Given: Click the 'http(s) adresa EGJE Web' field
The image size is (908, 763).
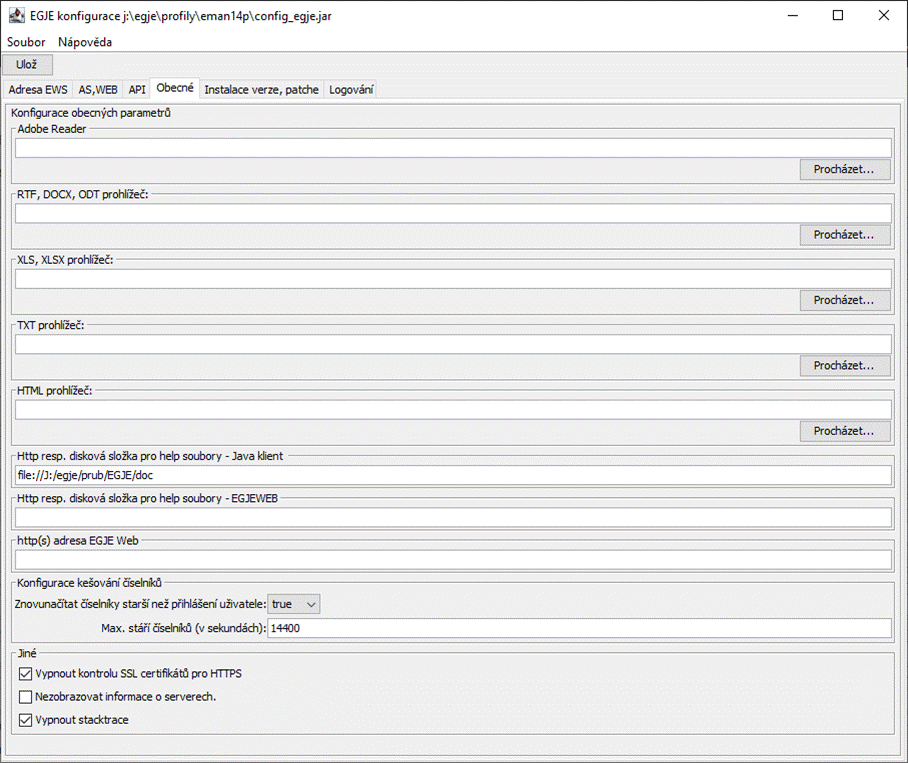Looking at the screenshot, I should [453, 560].
